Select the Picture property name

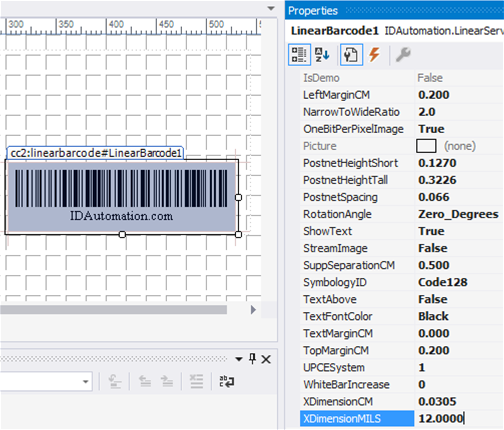[x=320, y=146]
